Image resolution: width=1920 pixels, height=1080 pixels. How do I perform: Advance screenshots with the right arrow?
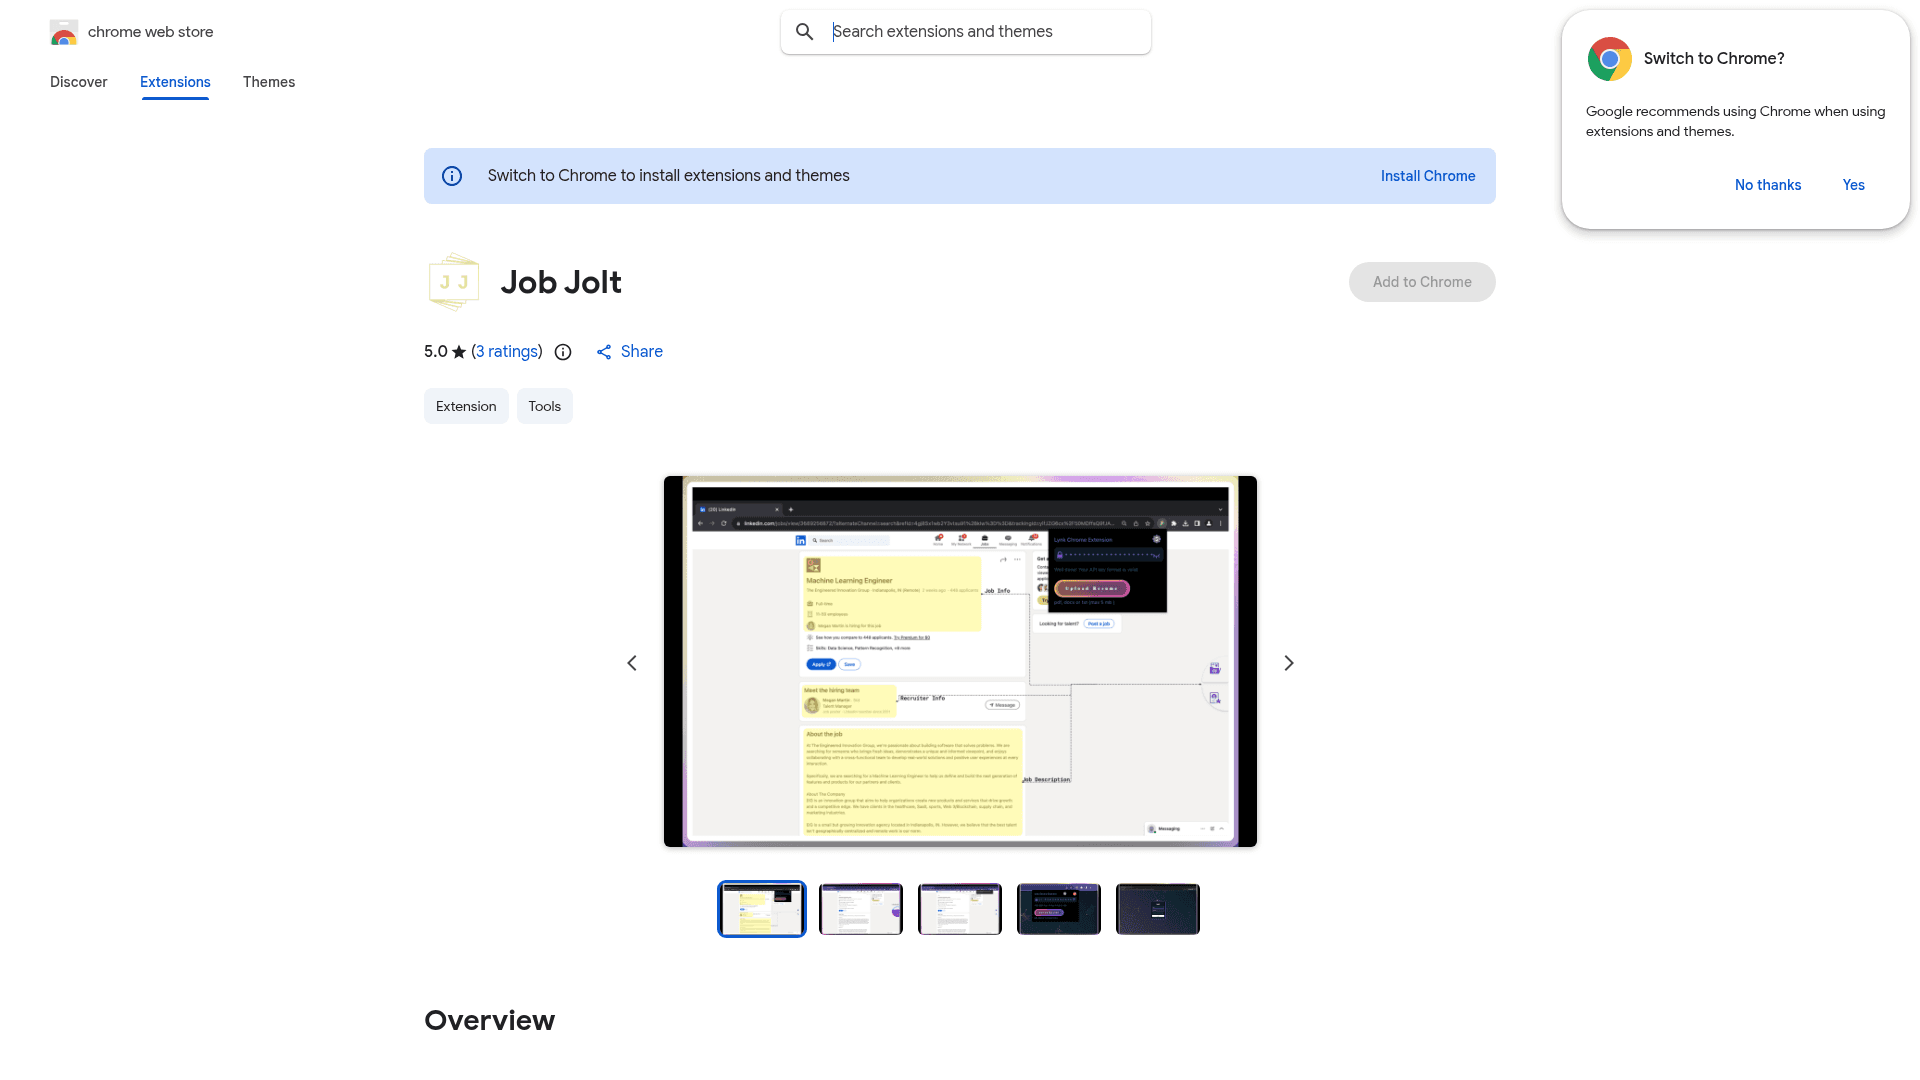coord(1288,662)
